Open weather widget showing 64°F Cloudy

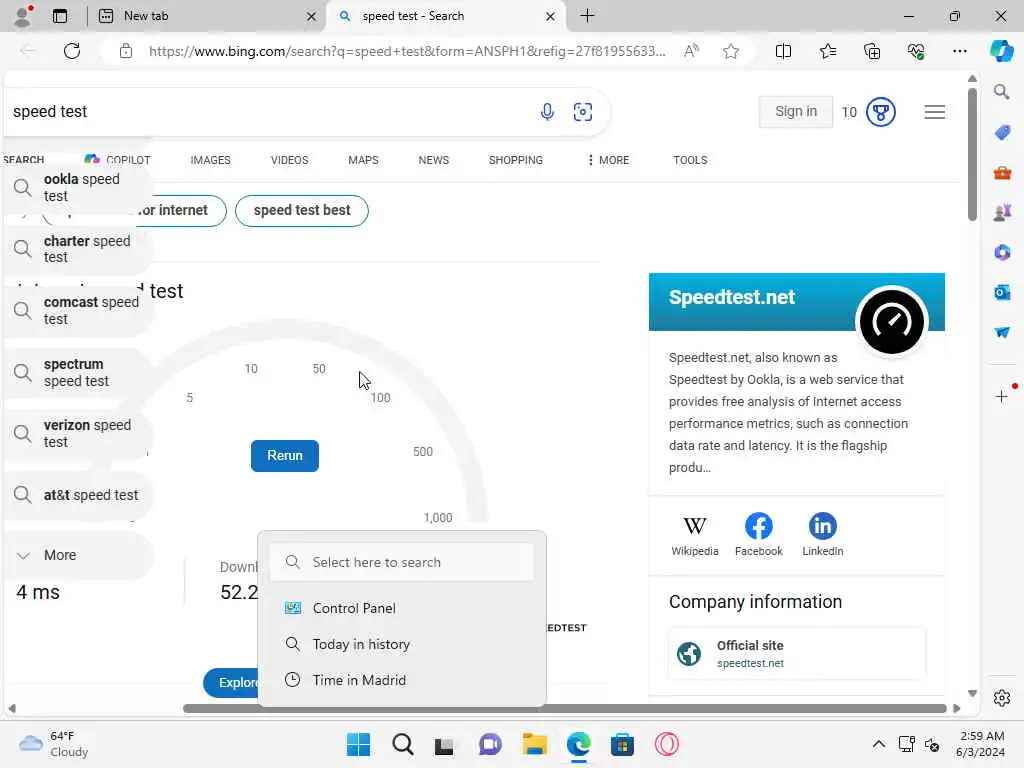pyautogui.click(x=54, y=744)
